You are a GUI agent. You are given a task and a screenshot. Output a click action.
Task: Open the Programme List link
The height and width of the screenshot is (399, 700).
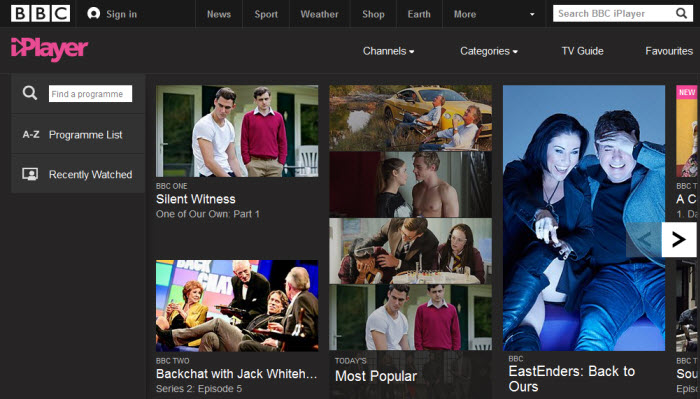pos(85,134)
